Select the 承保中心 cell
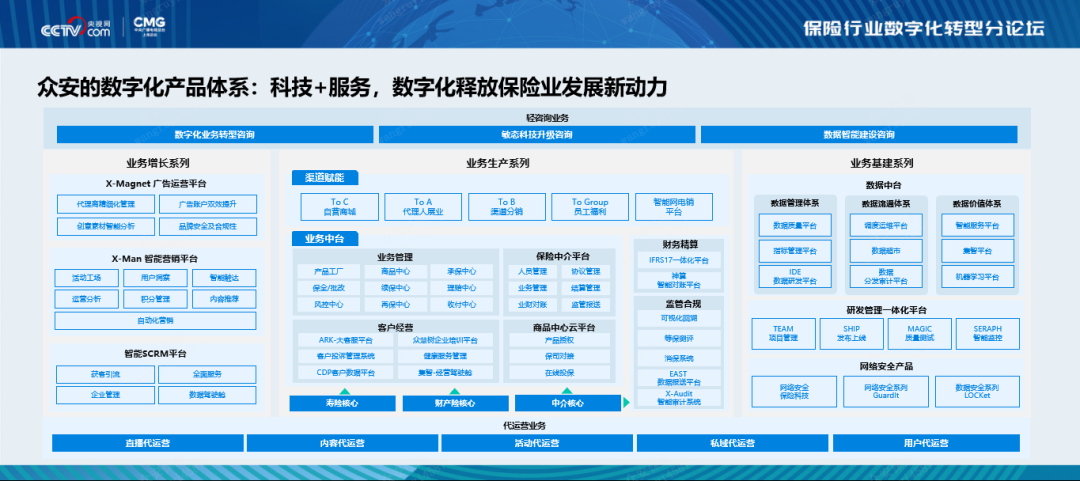The width and height of the screenshot is (1080, 481). 461,272
